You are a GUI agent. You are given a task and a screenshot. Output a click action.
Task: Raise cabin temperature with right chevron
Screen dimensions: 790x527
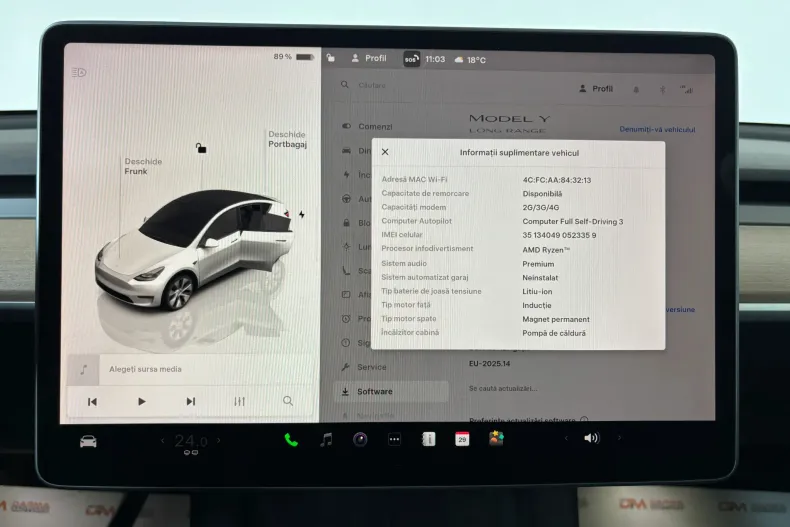click(219, 440)
